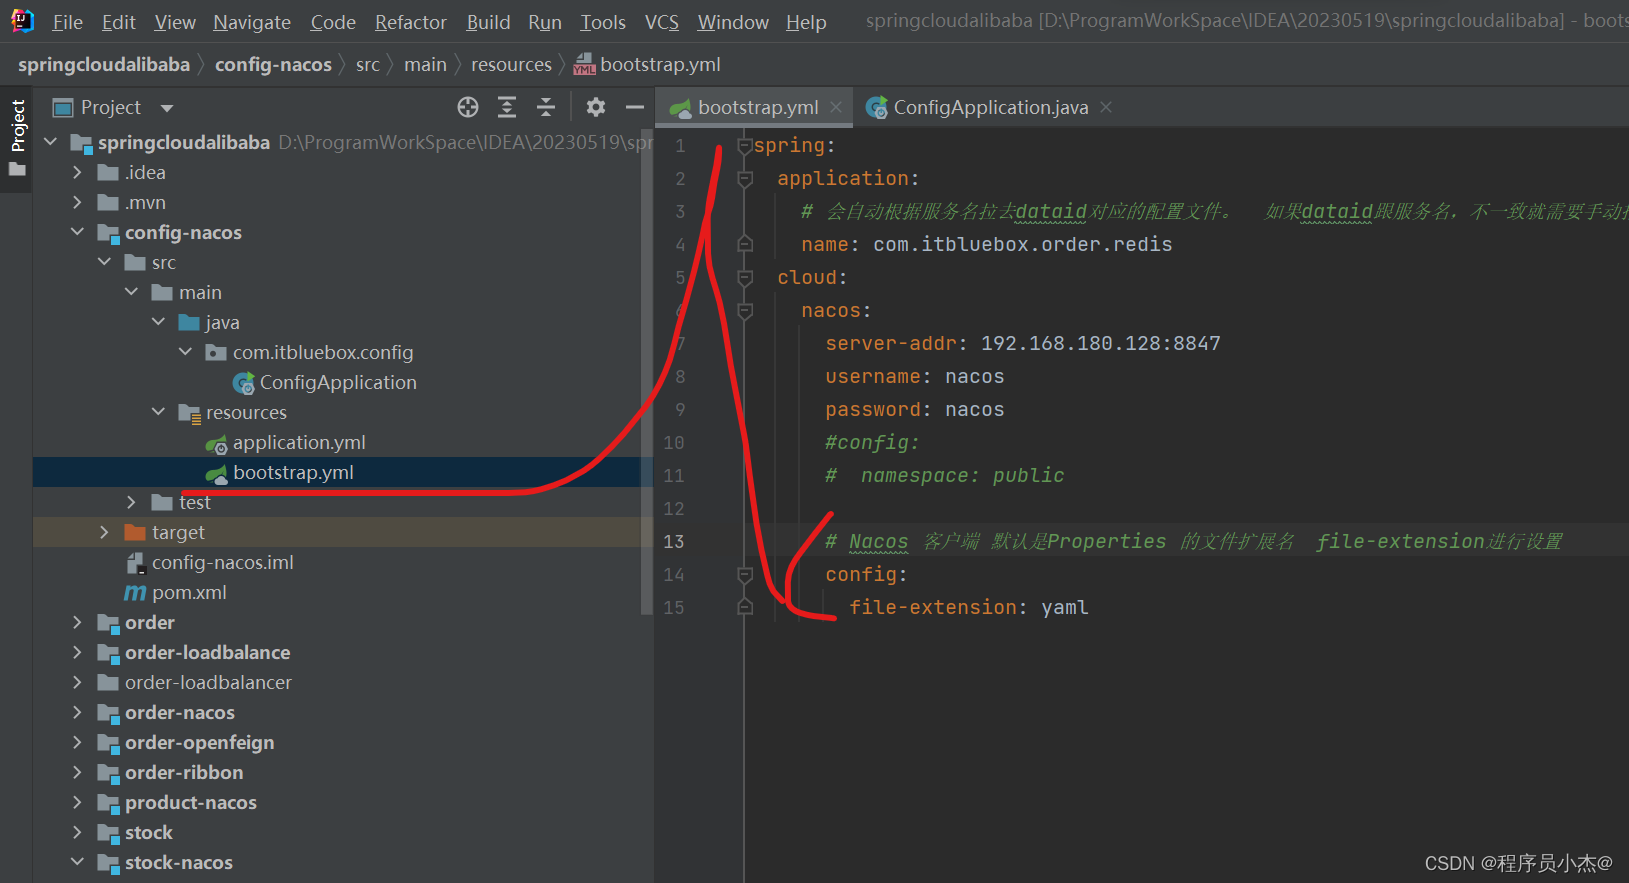This screenshot has height=883, width=1629.
Task: Collapse the java folder
Action: point(159,322)
